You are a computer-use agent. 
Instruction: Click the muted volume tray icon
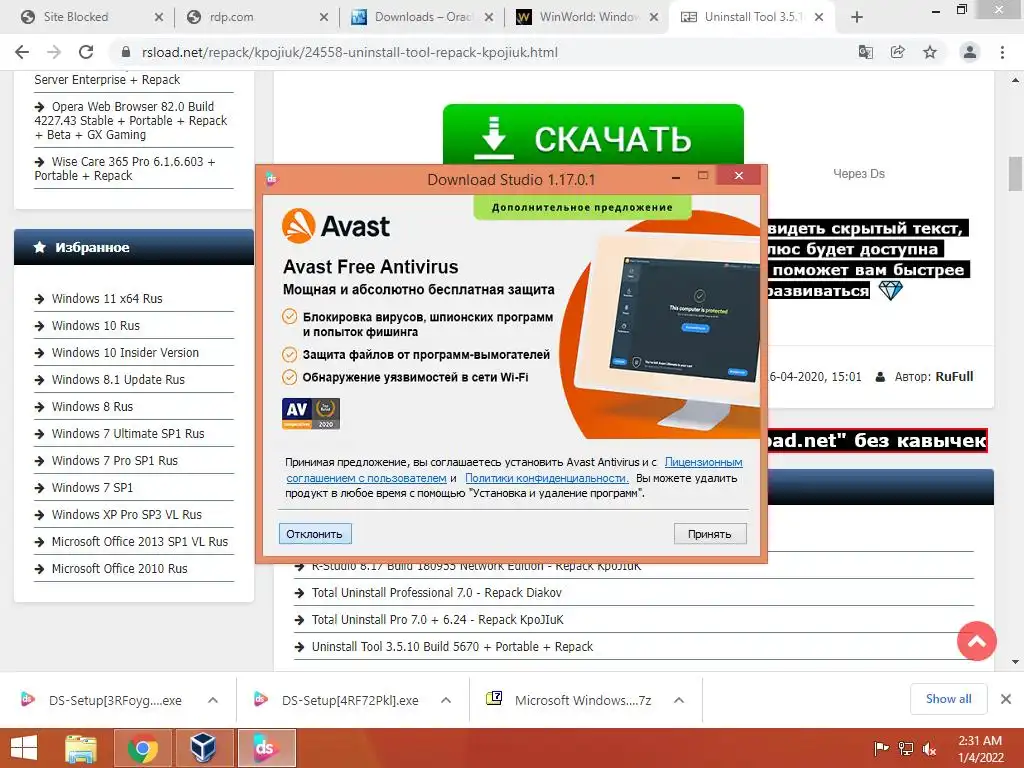click(929, 749)
